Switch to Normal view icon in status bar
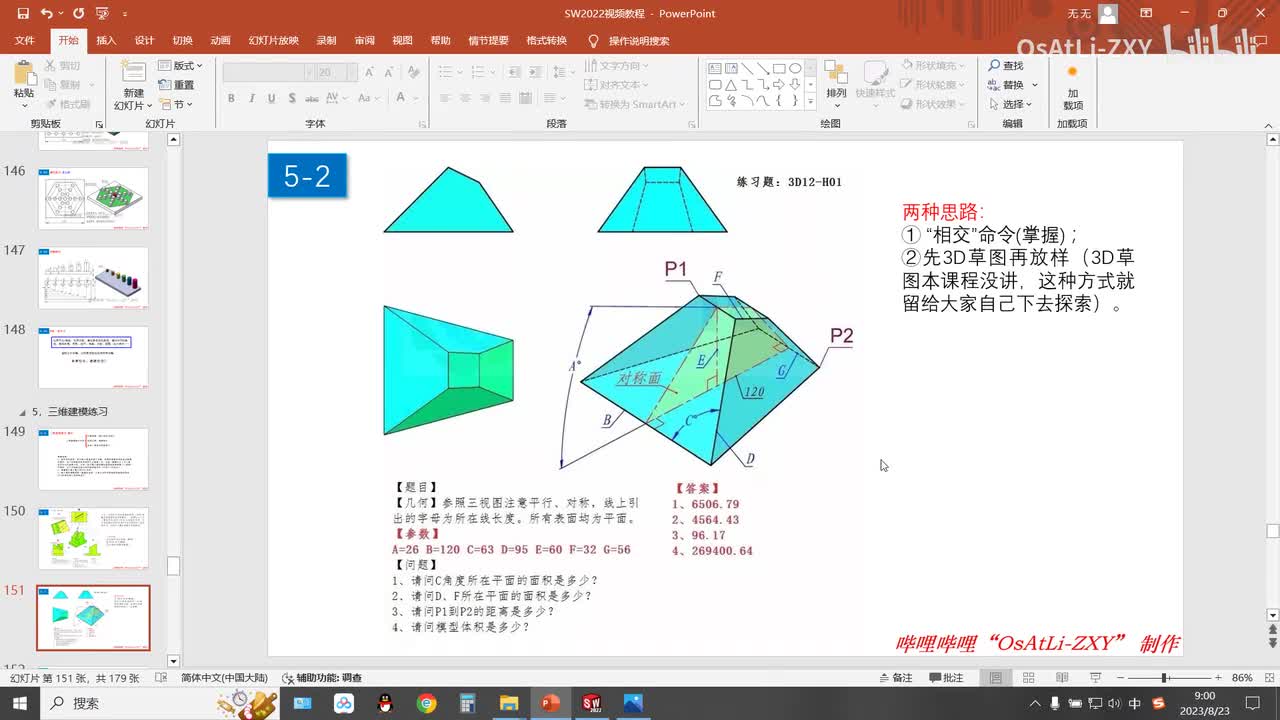 point(996,678)
